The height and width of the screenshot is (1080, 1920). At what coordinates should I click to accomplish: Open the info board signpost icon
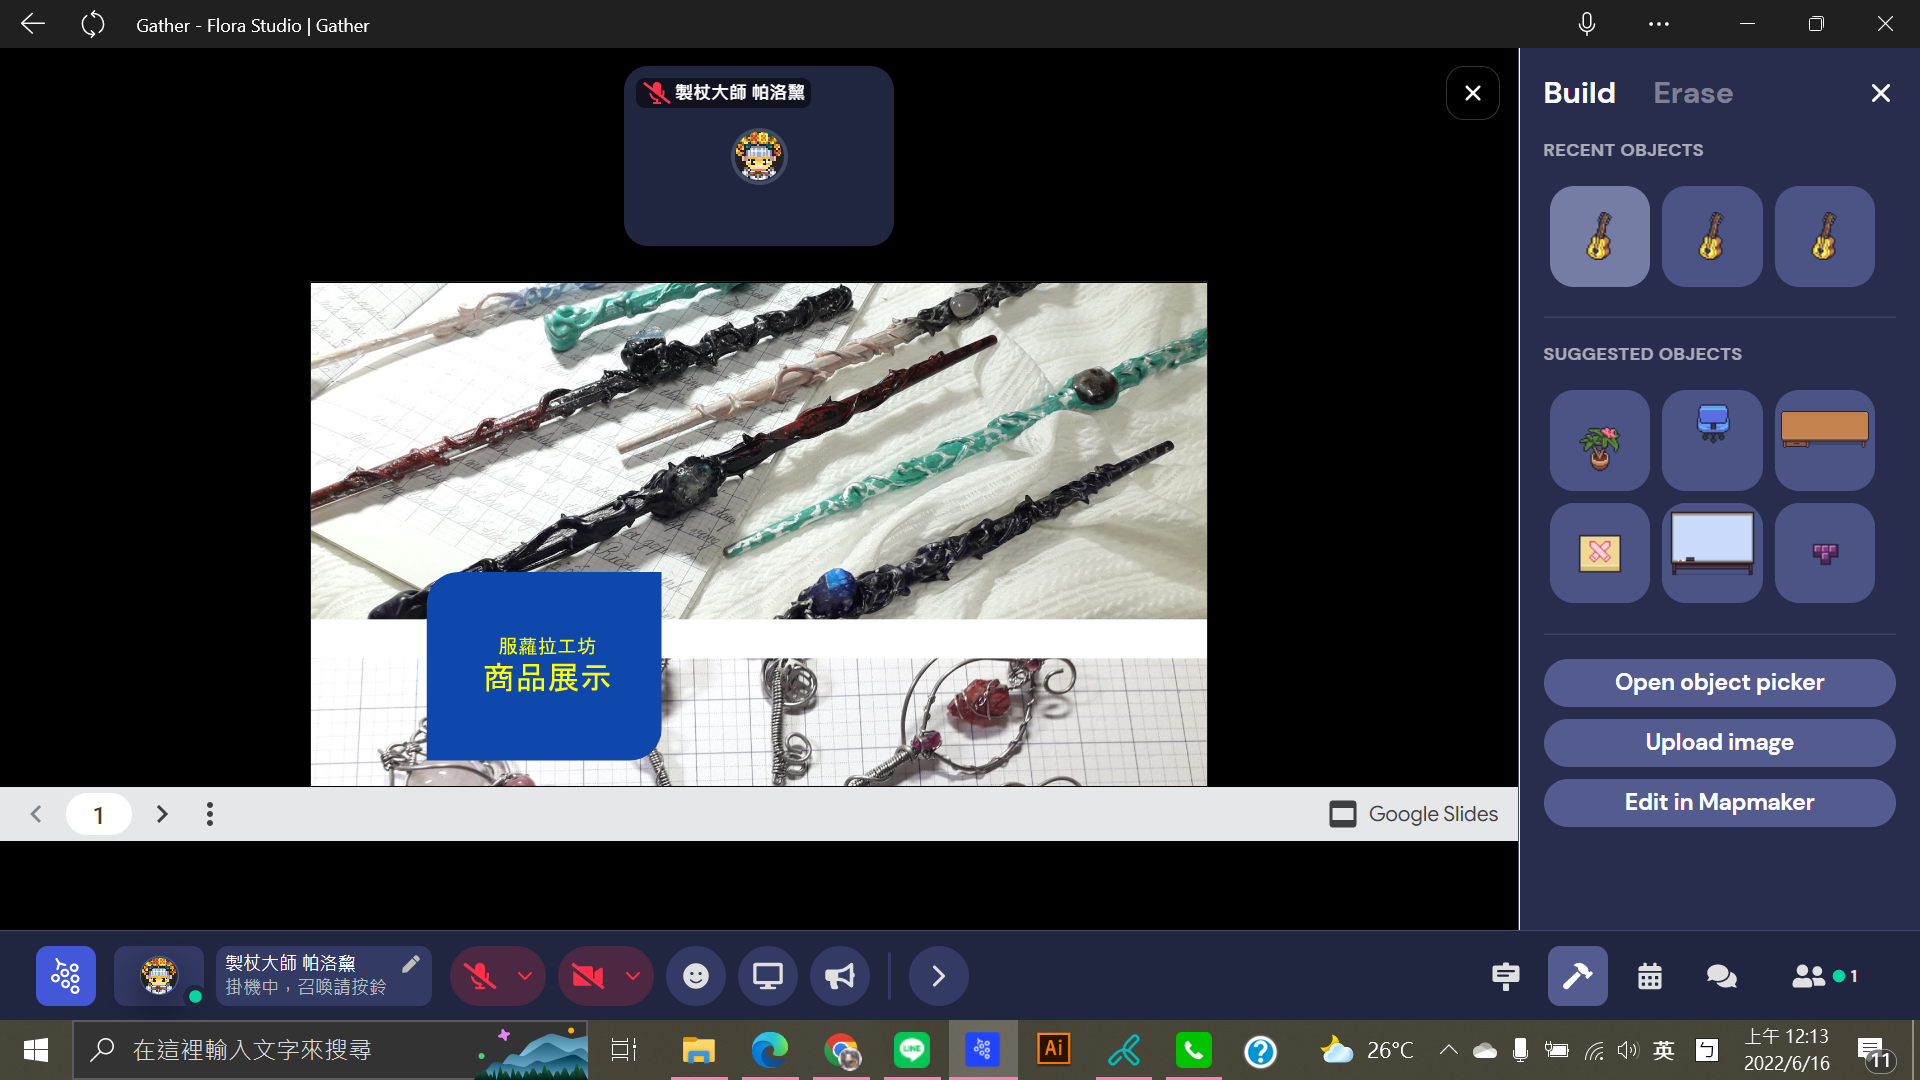click(x=1505, y=976)
